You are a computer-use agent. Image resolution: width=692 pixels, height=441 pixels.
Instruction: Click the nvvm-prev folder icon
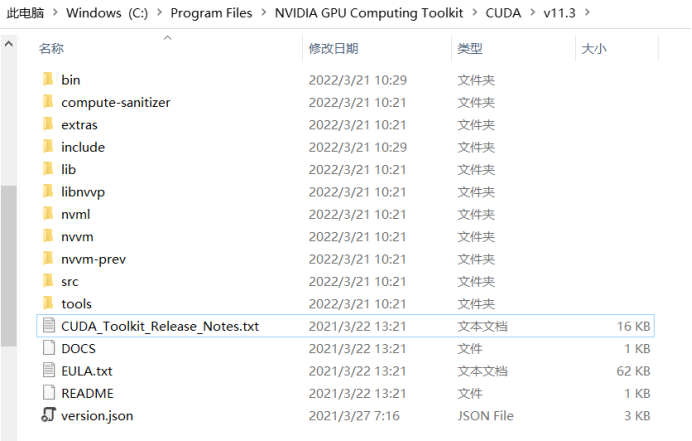(x=48, y=259)
